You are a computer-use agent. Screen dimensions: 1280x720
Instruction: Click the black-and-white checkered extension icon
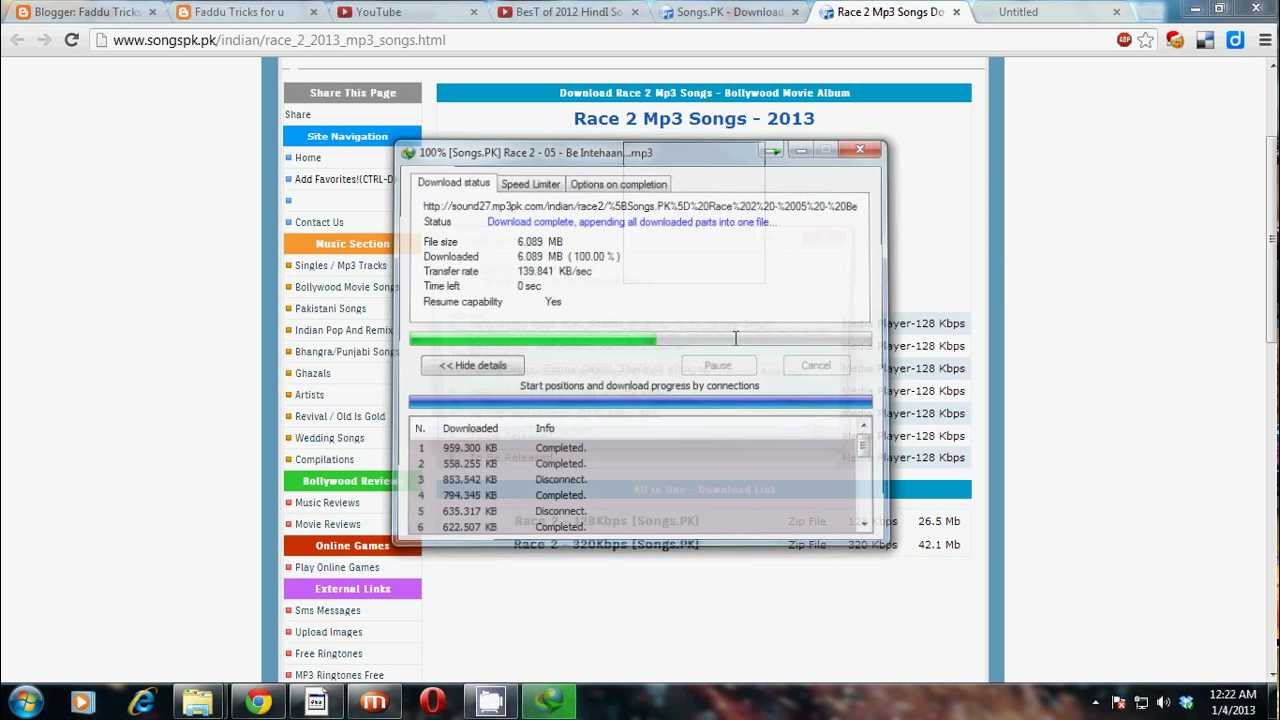click(x=1205, y=40)
